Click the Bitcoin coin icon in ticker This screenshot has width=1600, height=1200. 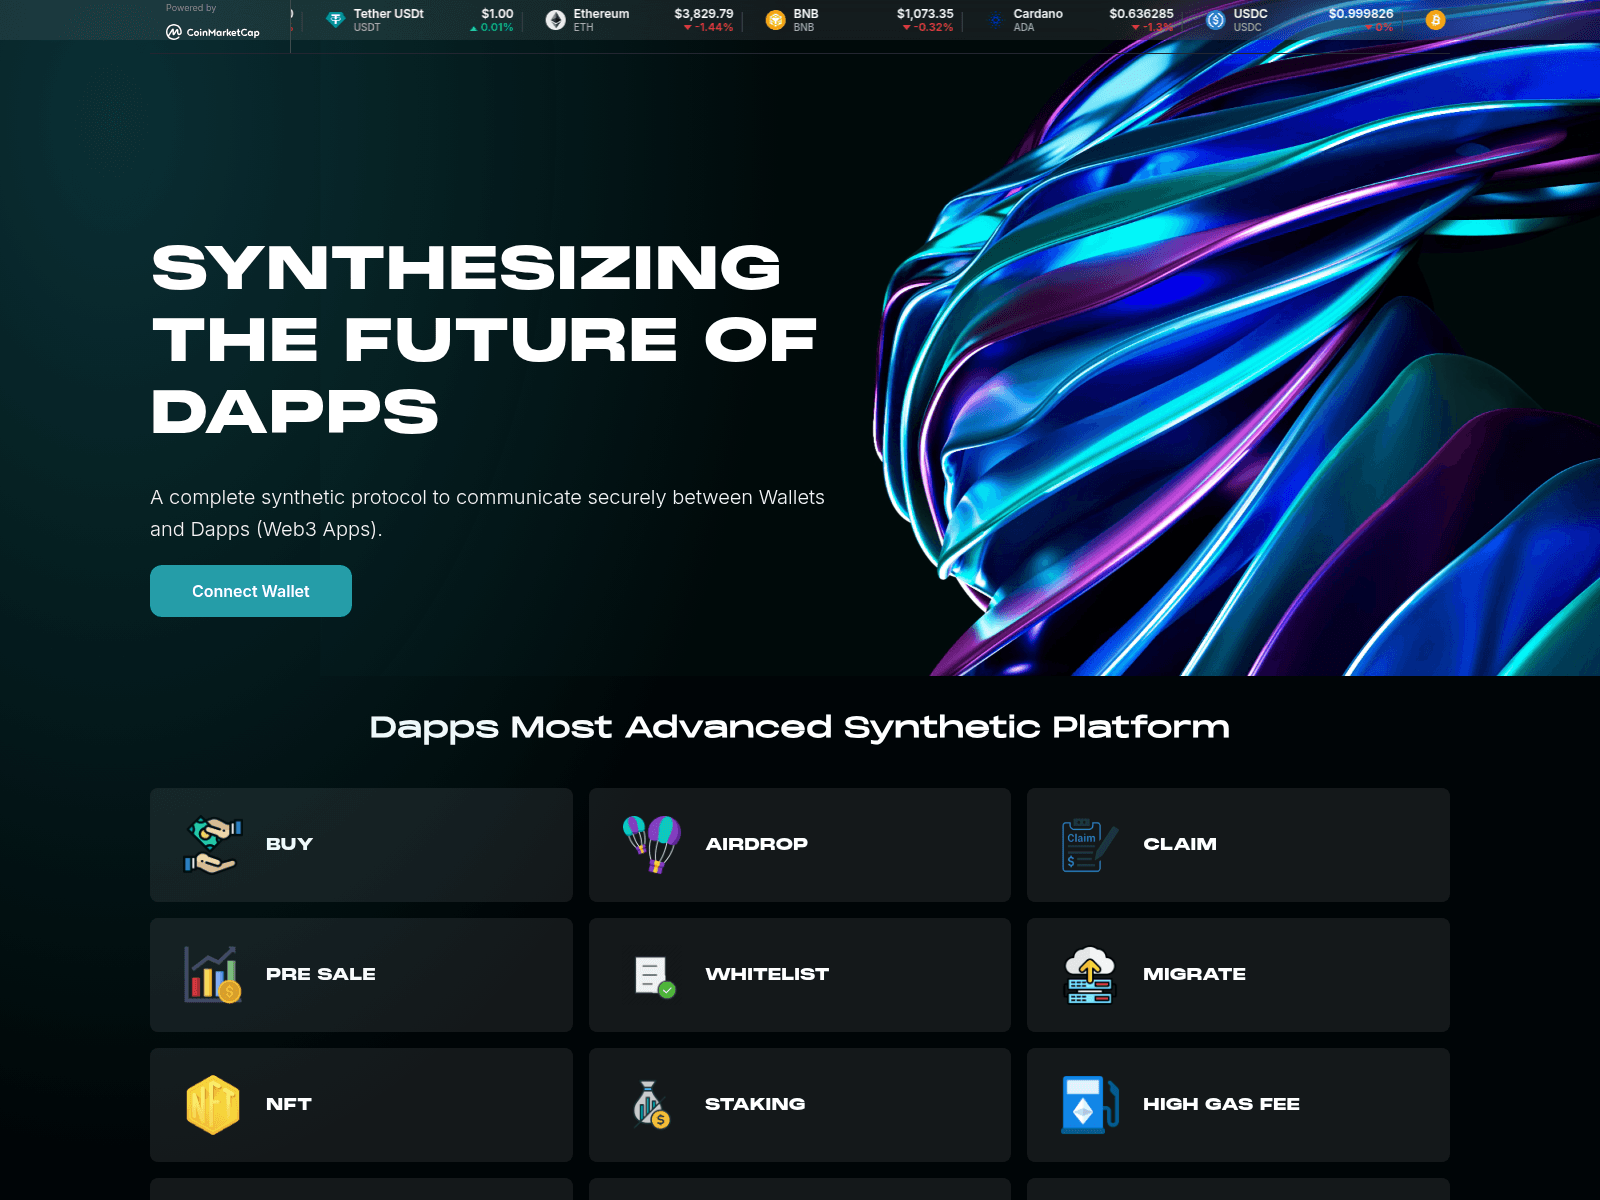pyautogui.click(x=1436, y=20)
